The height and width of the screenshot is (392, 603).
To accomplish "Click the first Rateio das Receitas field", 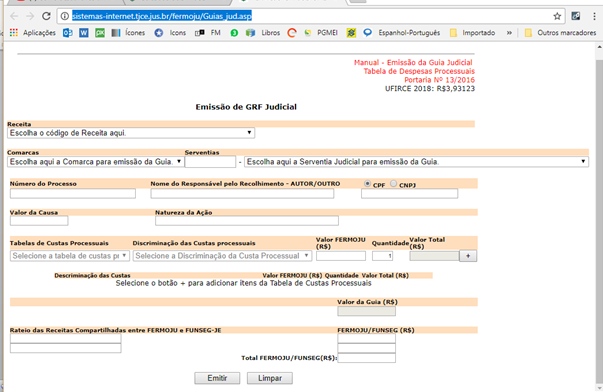I will pyautogui.click(x=66, y=339).
